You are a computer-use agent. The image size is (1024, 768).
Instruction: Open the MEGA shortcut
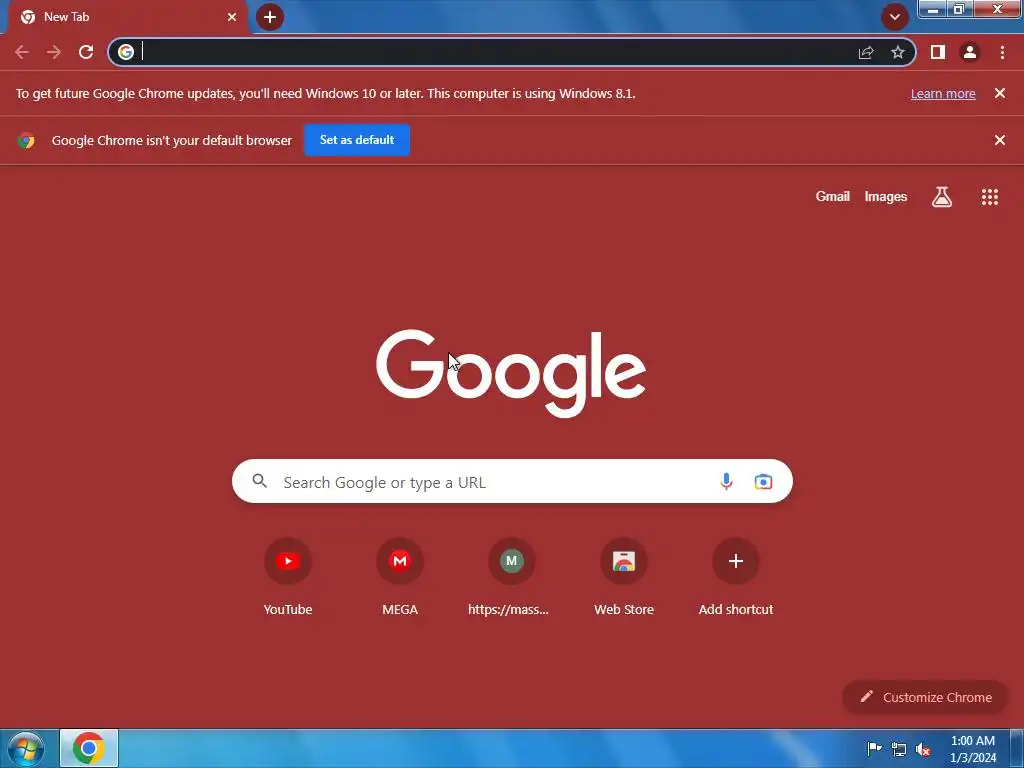(x=400, y=577)
